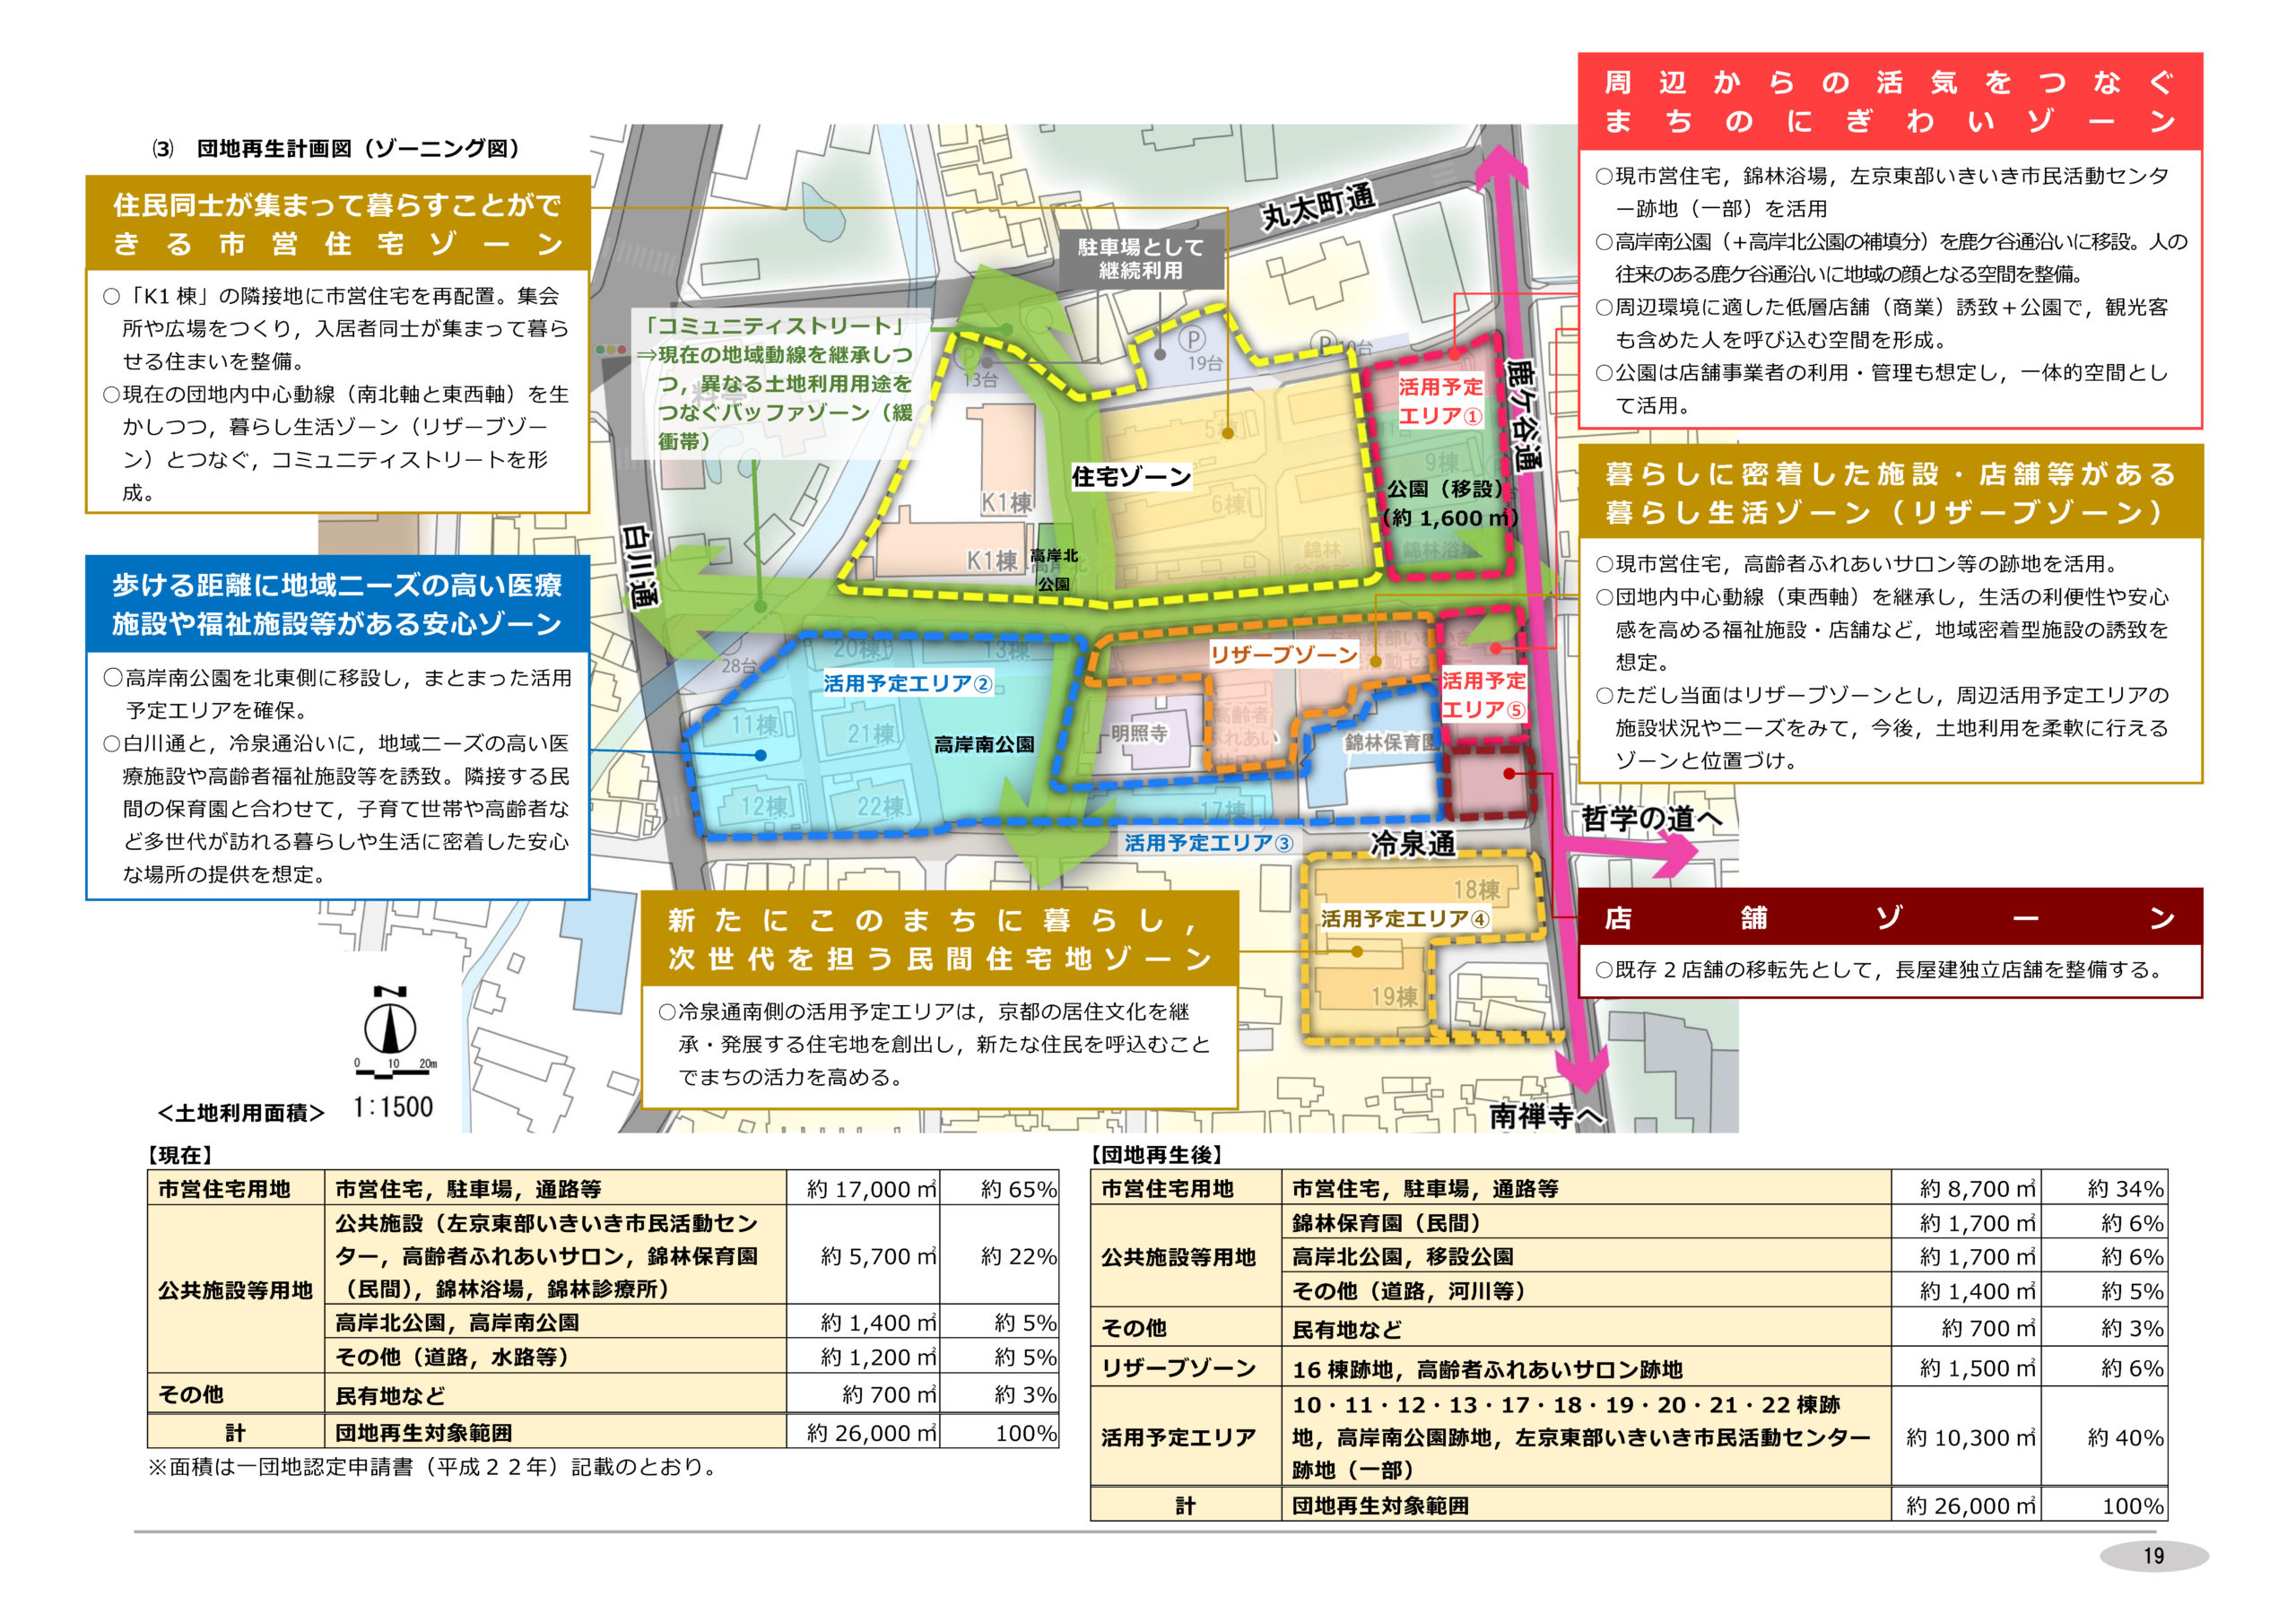Click the 活用予定エリア③ label
The height and width of the screenshot is (1623, 2296).
(1208, 843)
